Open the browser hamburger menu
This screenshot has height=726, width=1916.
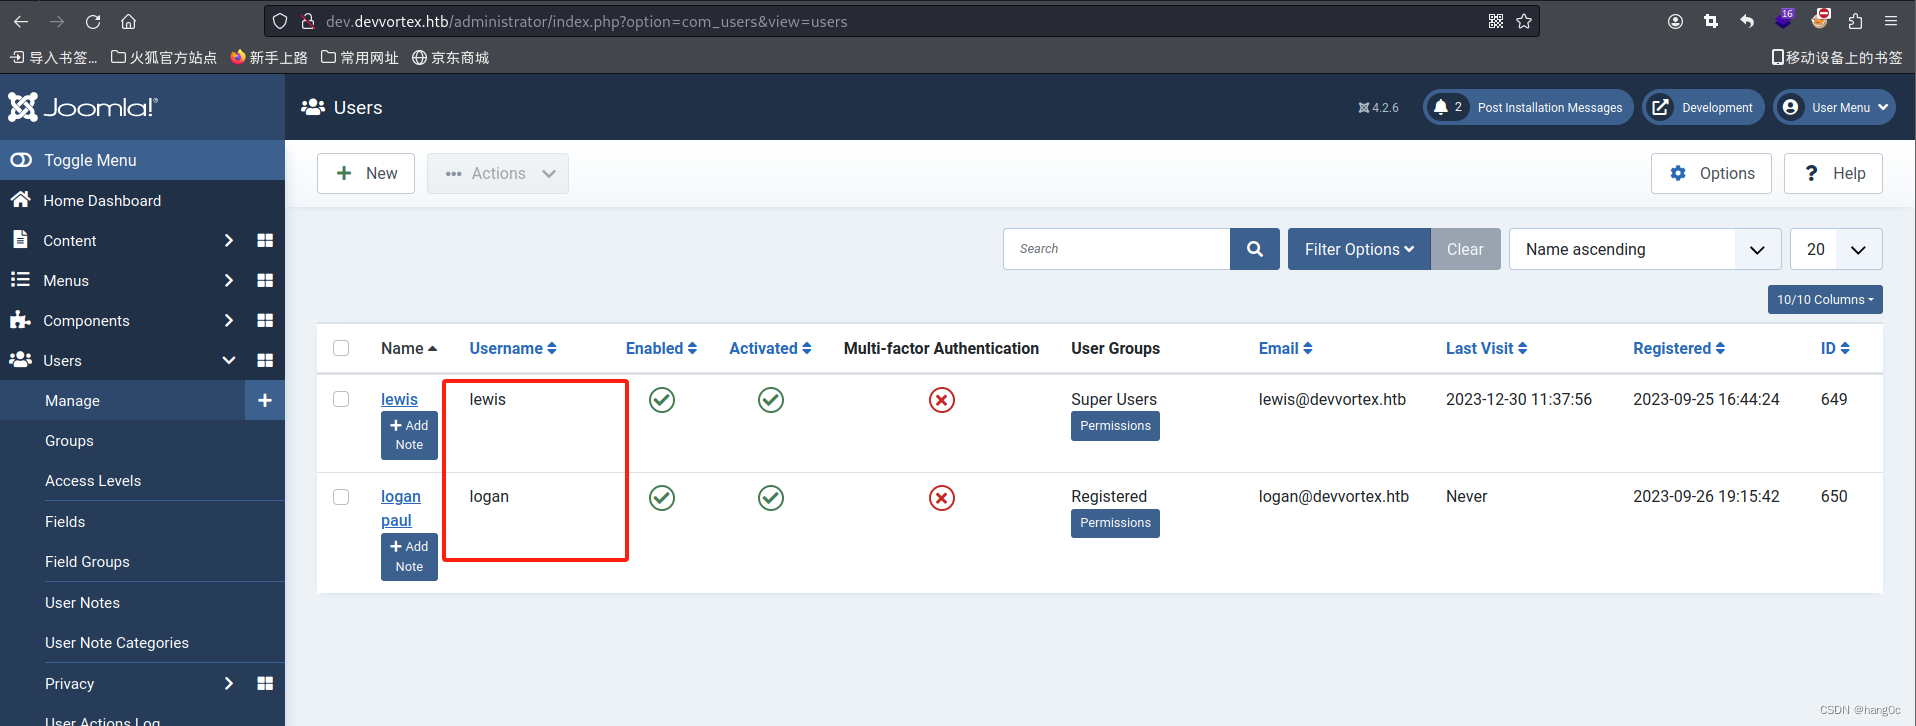coord(1891,21)
